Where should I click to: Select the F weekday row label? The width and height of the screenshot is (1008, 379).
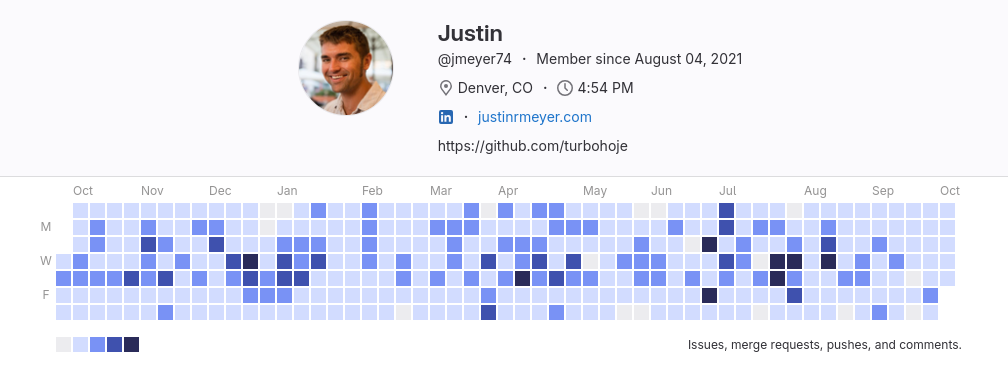[46, 295]
